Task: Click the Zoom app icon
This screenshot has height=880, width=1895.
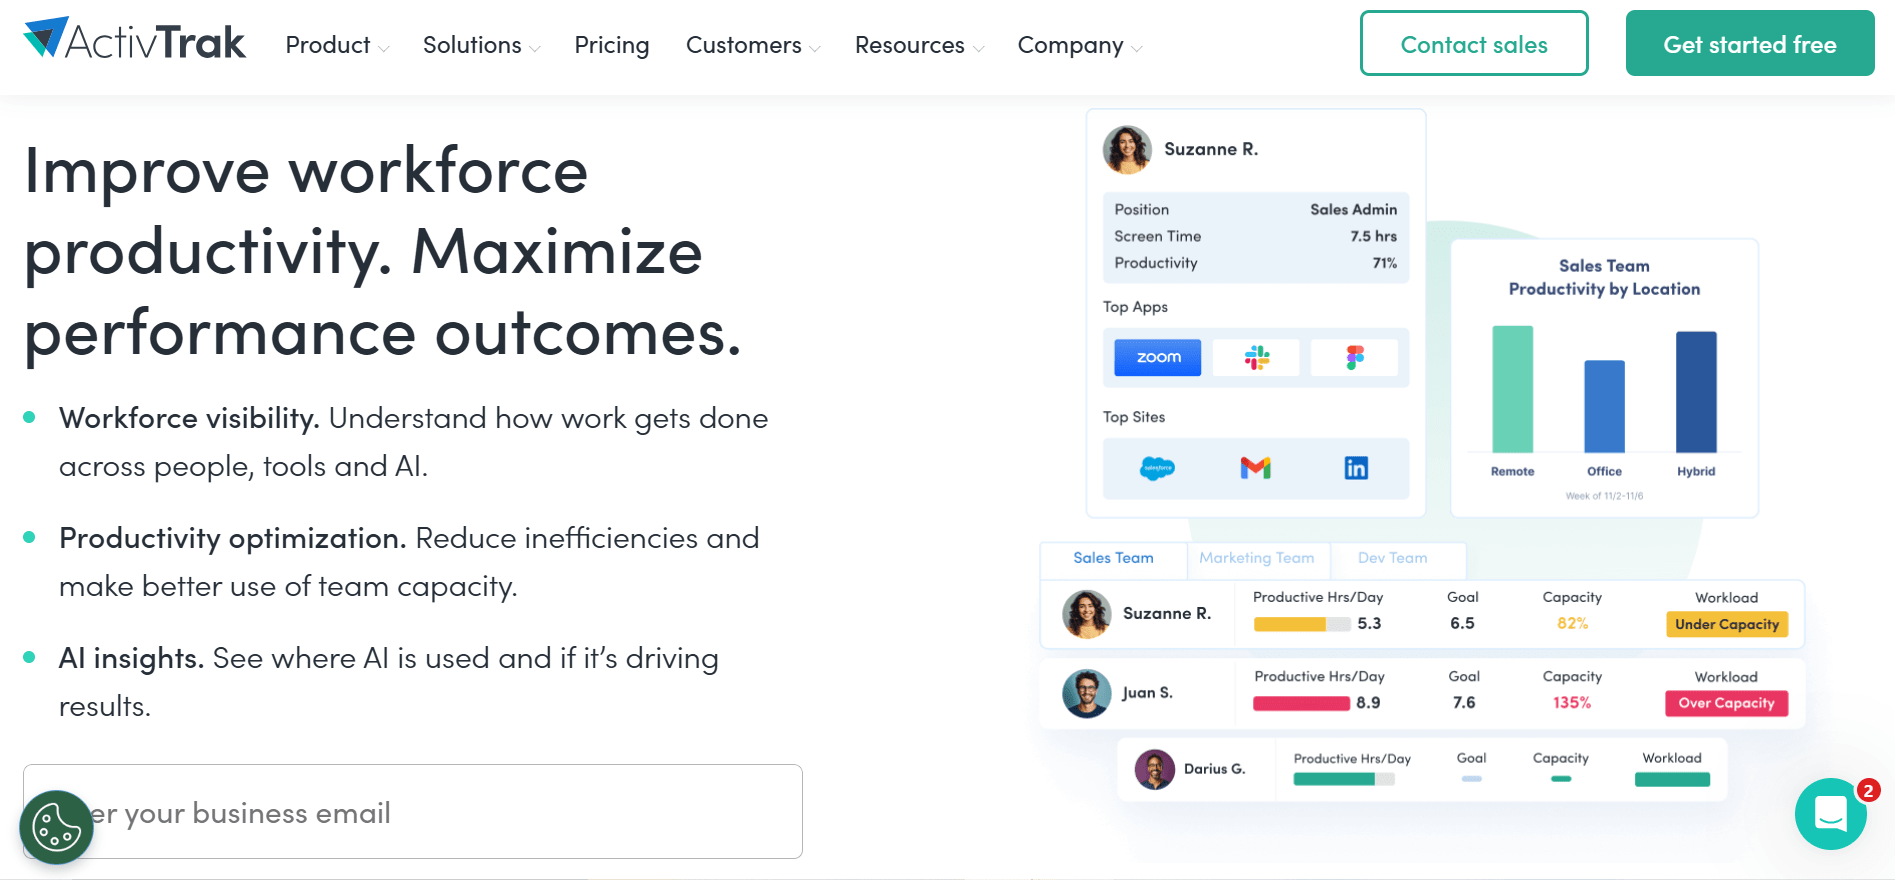Action: (1158, 357)
